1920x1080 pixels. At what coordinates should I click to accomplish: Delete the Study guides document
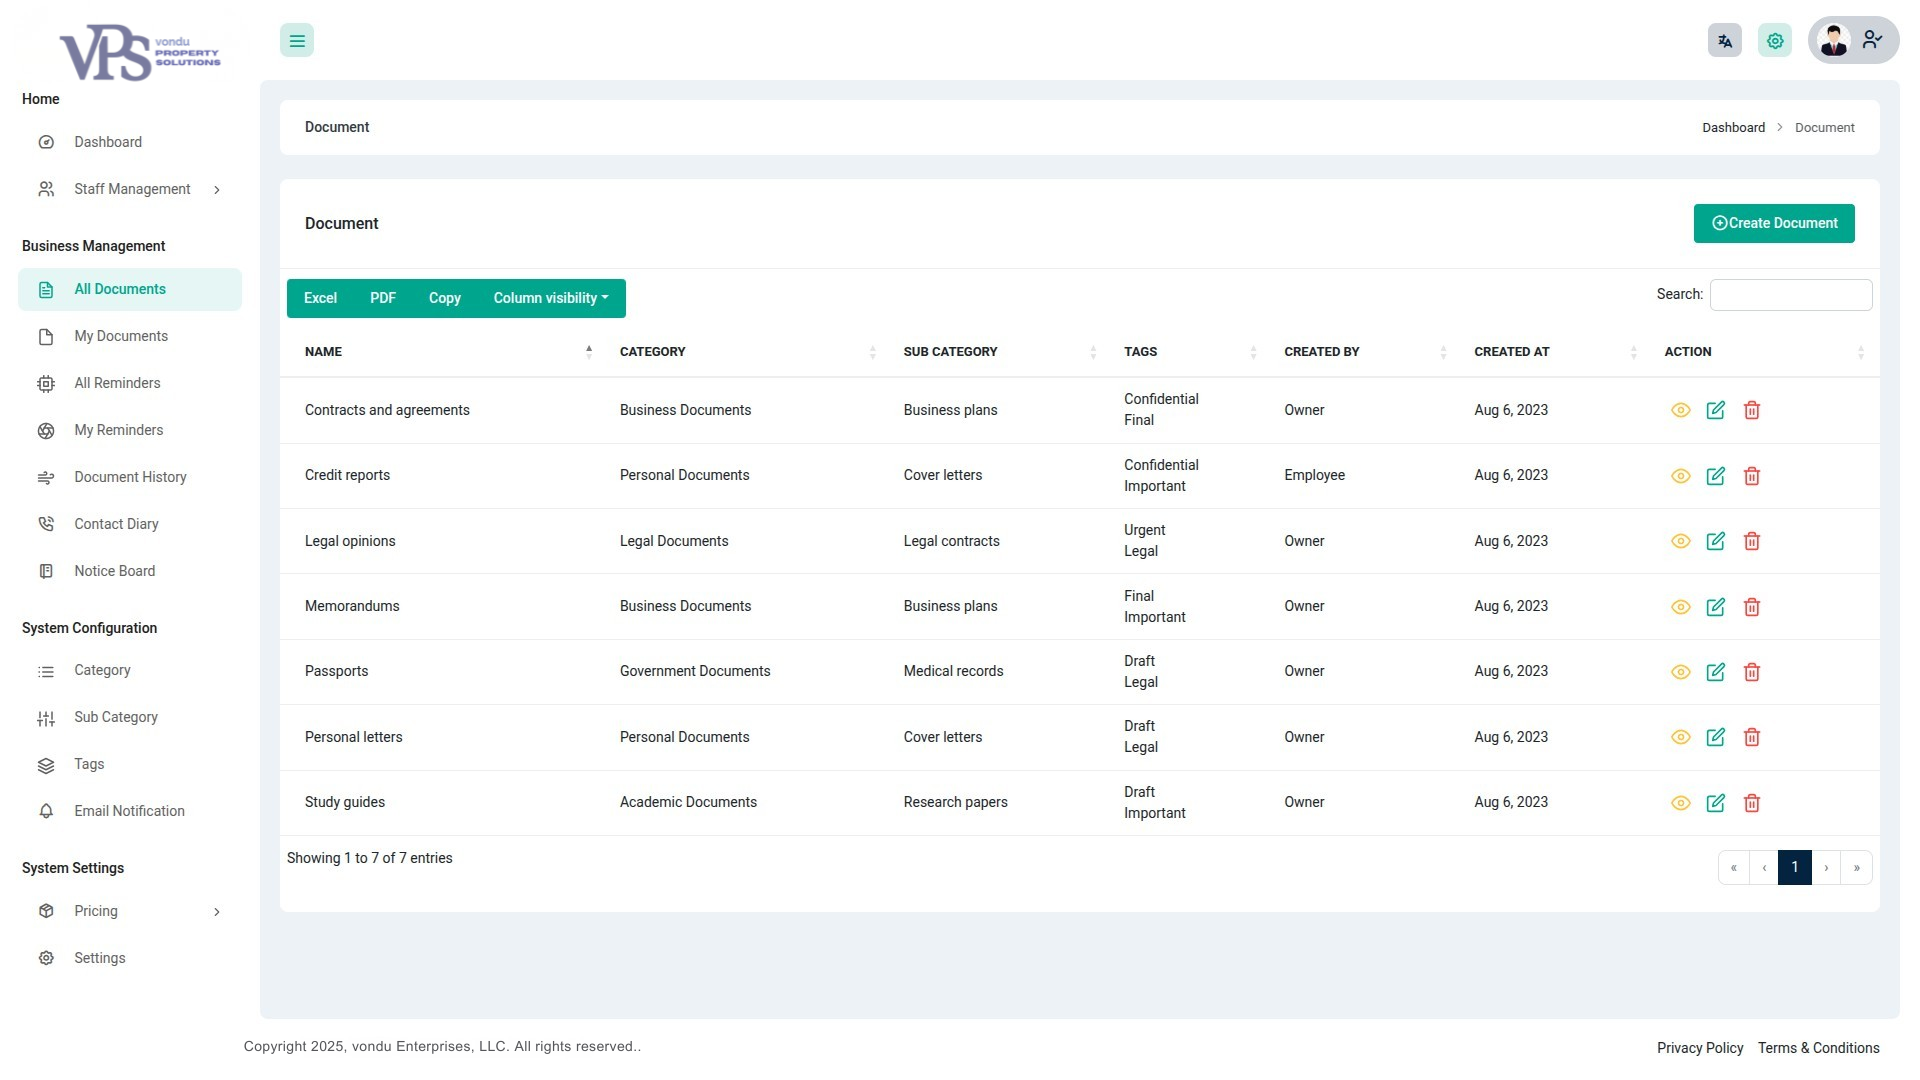[1752, 803]
